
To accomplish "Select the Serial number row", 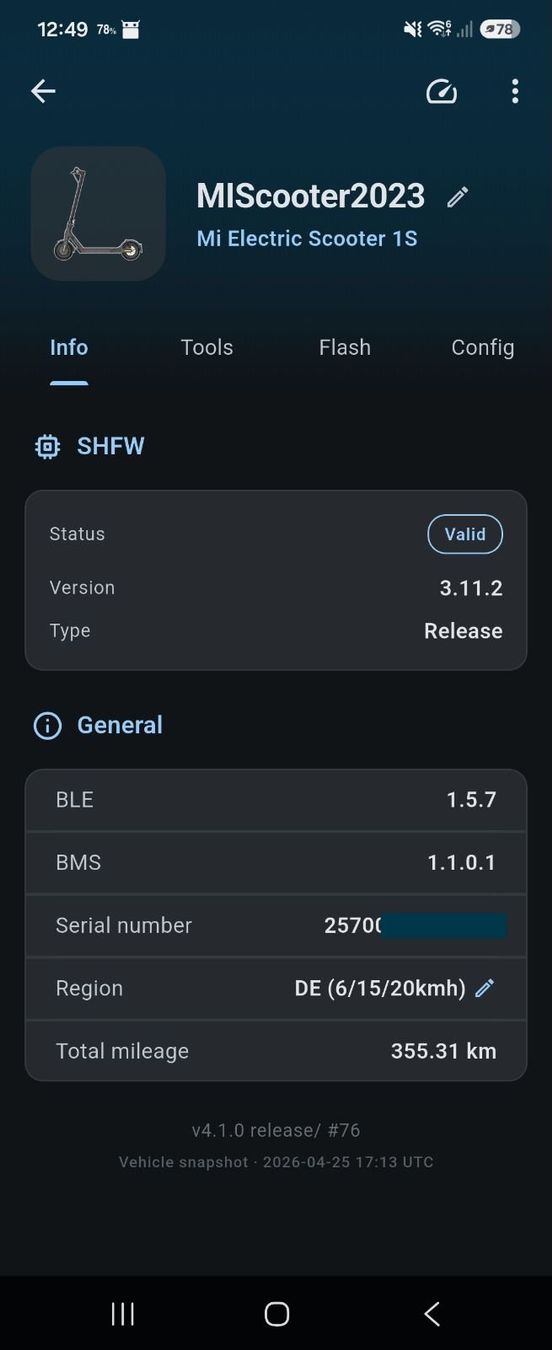I will 276,925.
